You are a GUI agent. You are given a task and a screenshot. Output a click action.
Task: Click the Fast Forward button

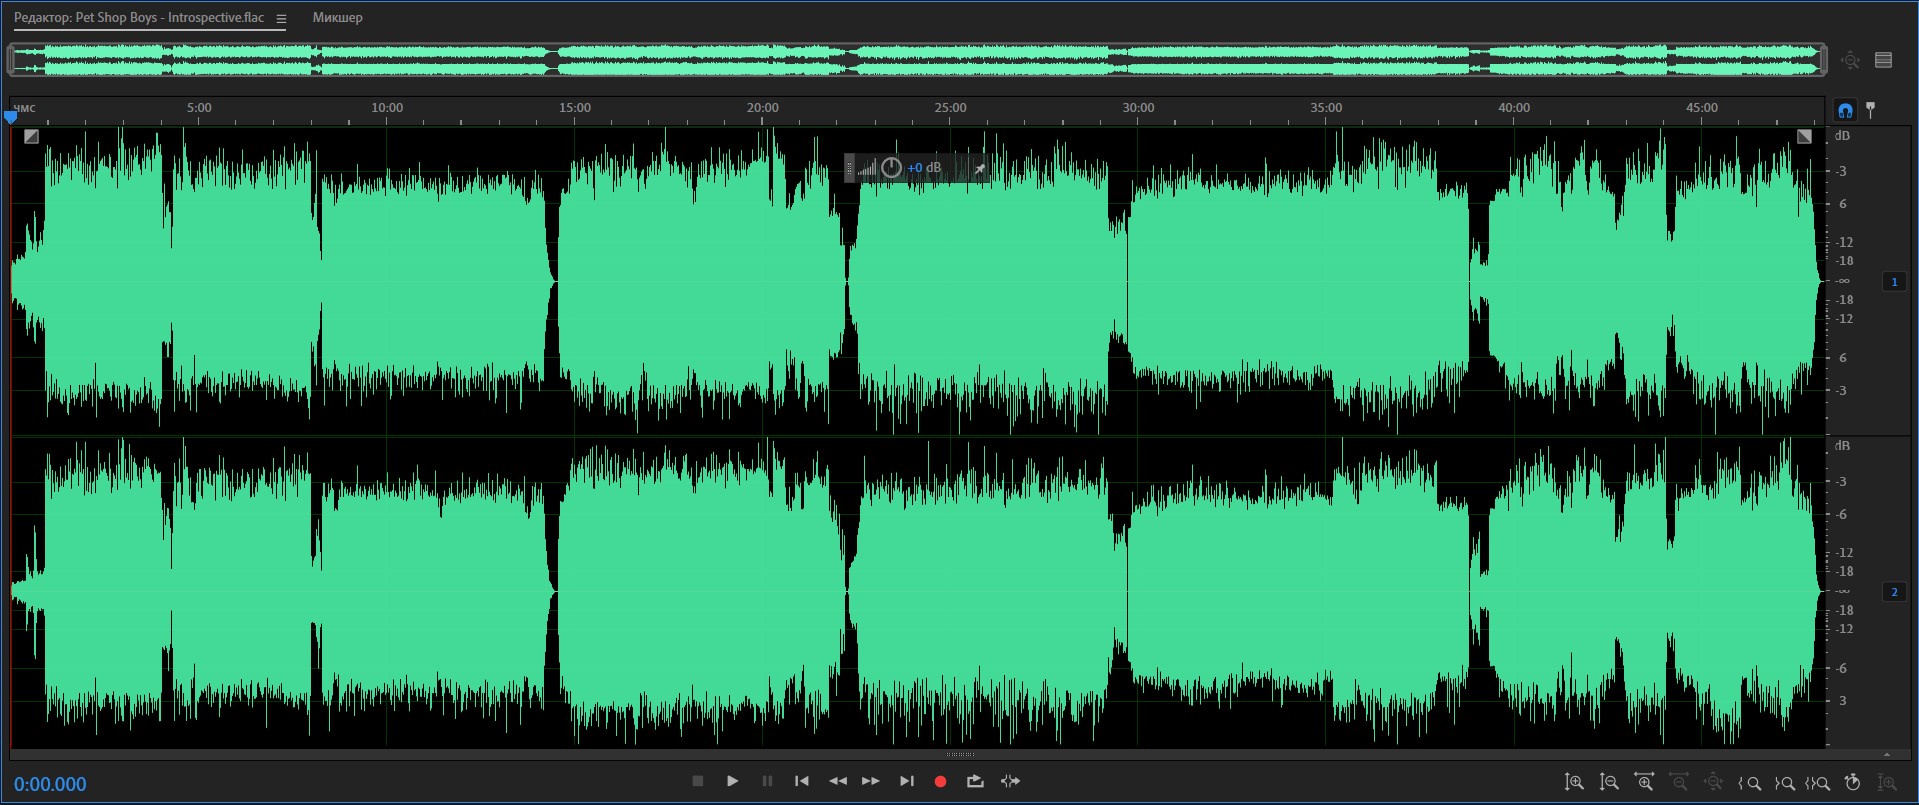[871, 781]
